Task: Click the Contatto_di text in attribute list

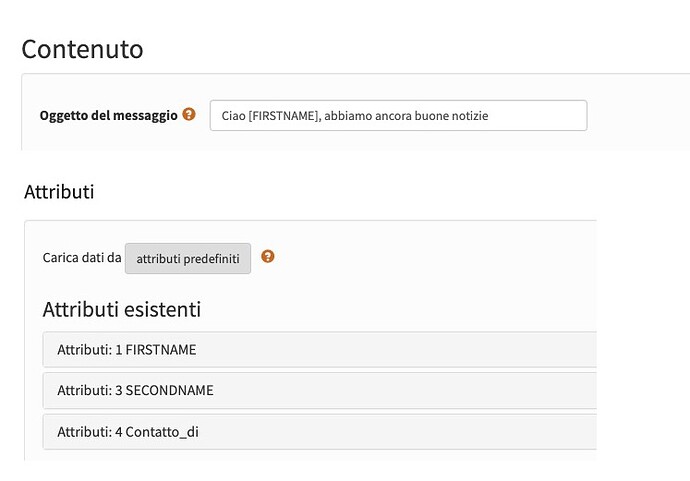Action: pos(162,432)
